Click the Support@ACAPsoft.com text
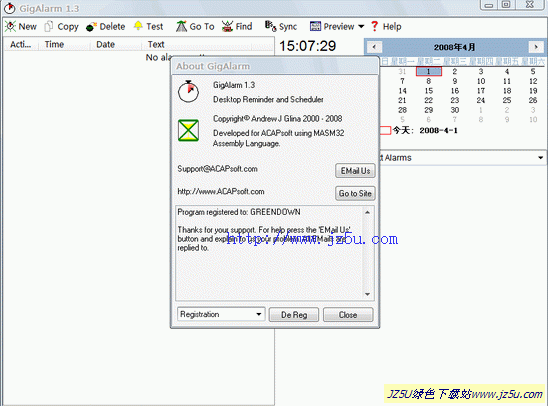This screenshot has height=406, width=548. (217, 169)
